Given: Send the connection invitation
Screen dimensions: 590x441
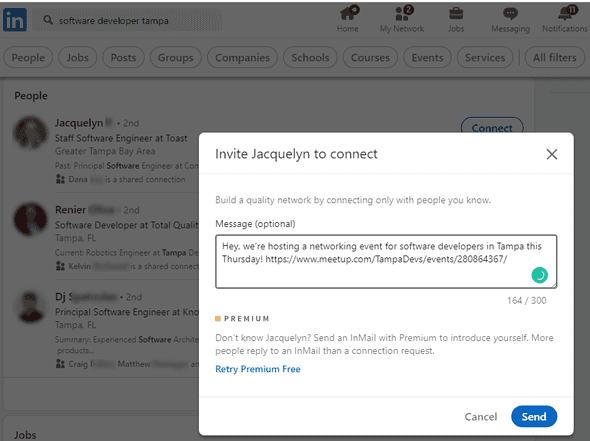Looking at the screenshot, I should (x=534, y=417).
